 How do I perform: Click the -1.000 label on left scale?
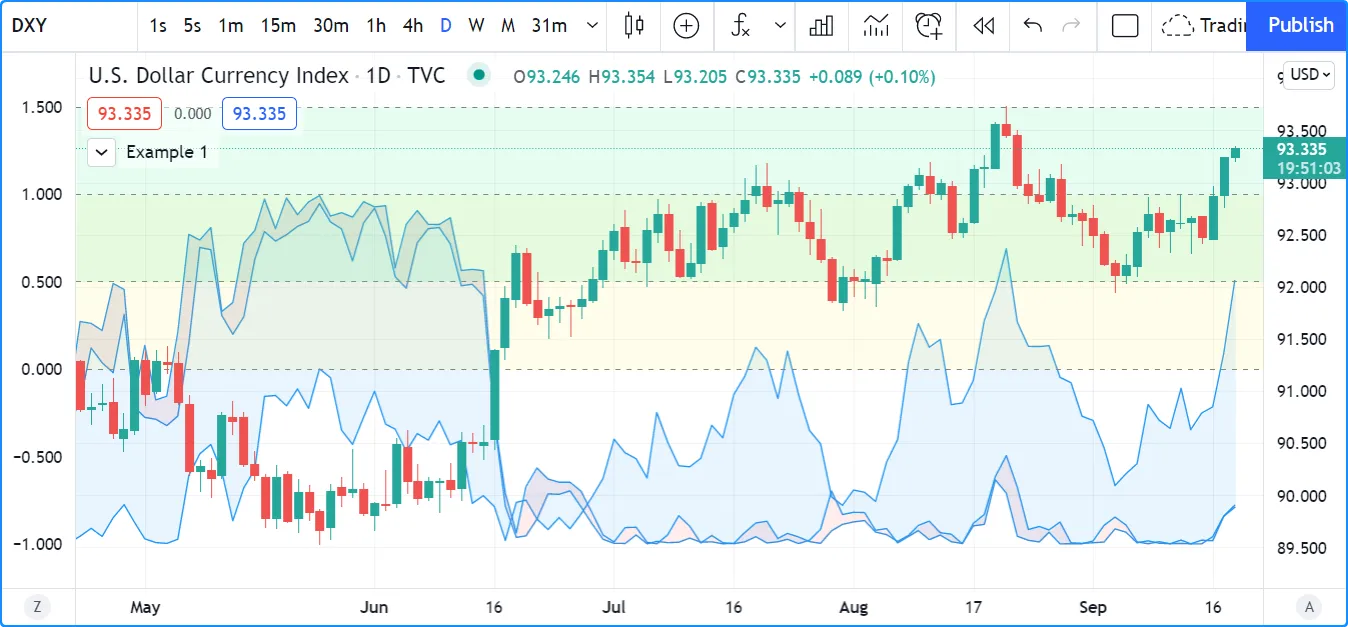(38, 544)
